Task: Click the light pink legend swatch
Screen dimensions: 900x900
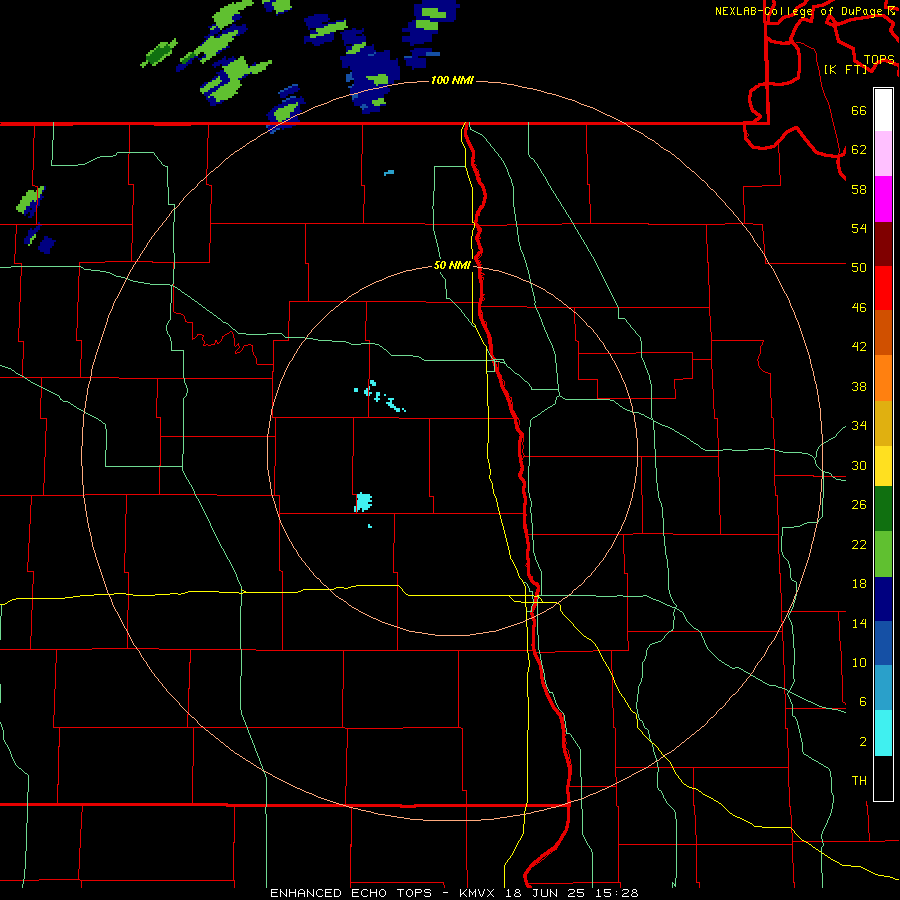Action: click(883, 153)
